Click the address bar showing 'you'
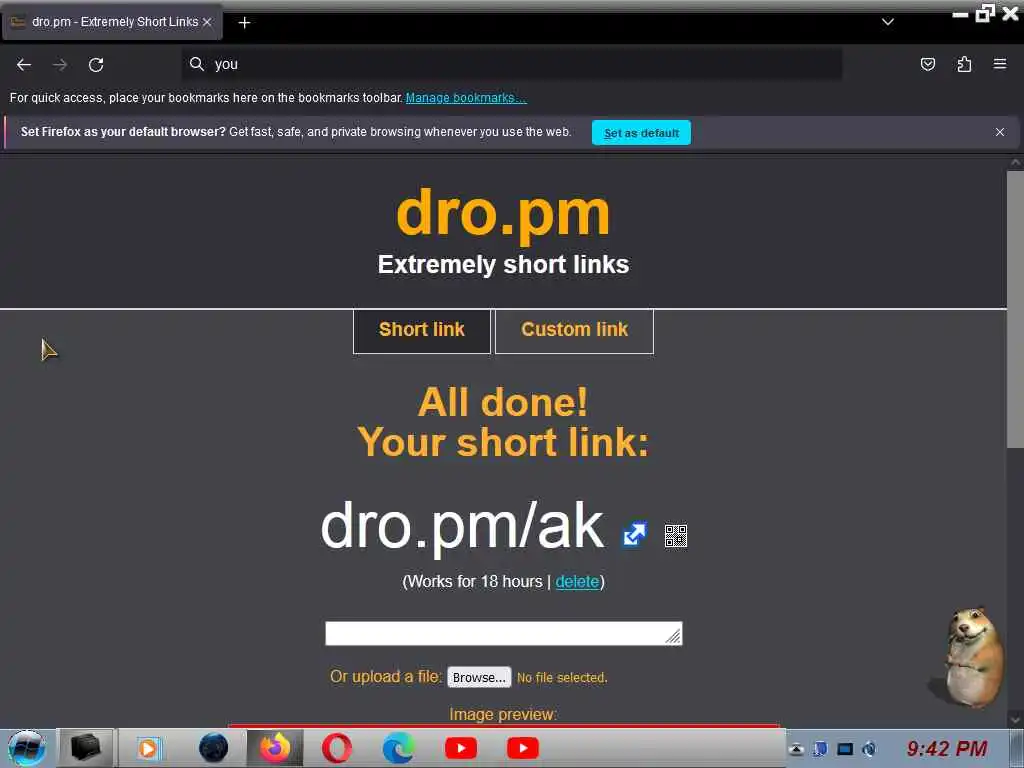Viewport: 1024px width, 768px height. (511, 64)
